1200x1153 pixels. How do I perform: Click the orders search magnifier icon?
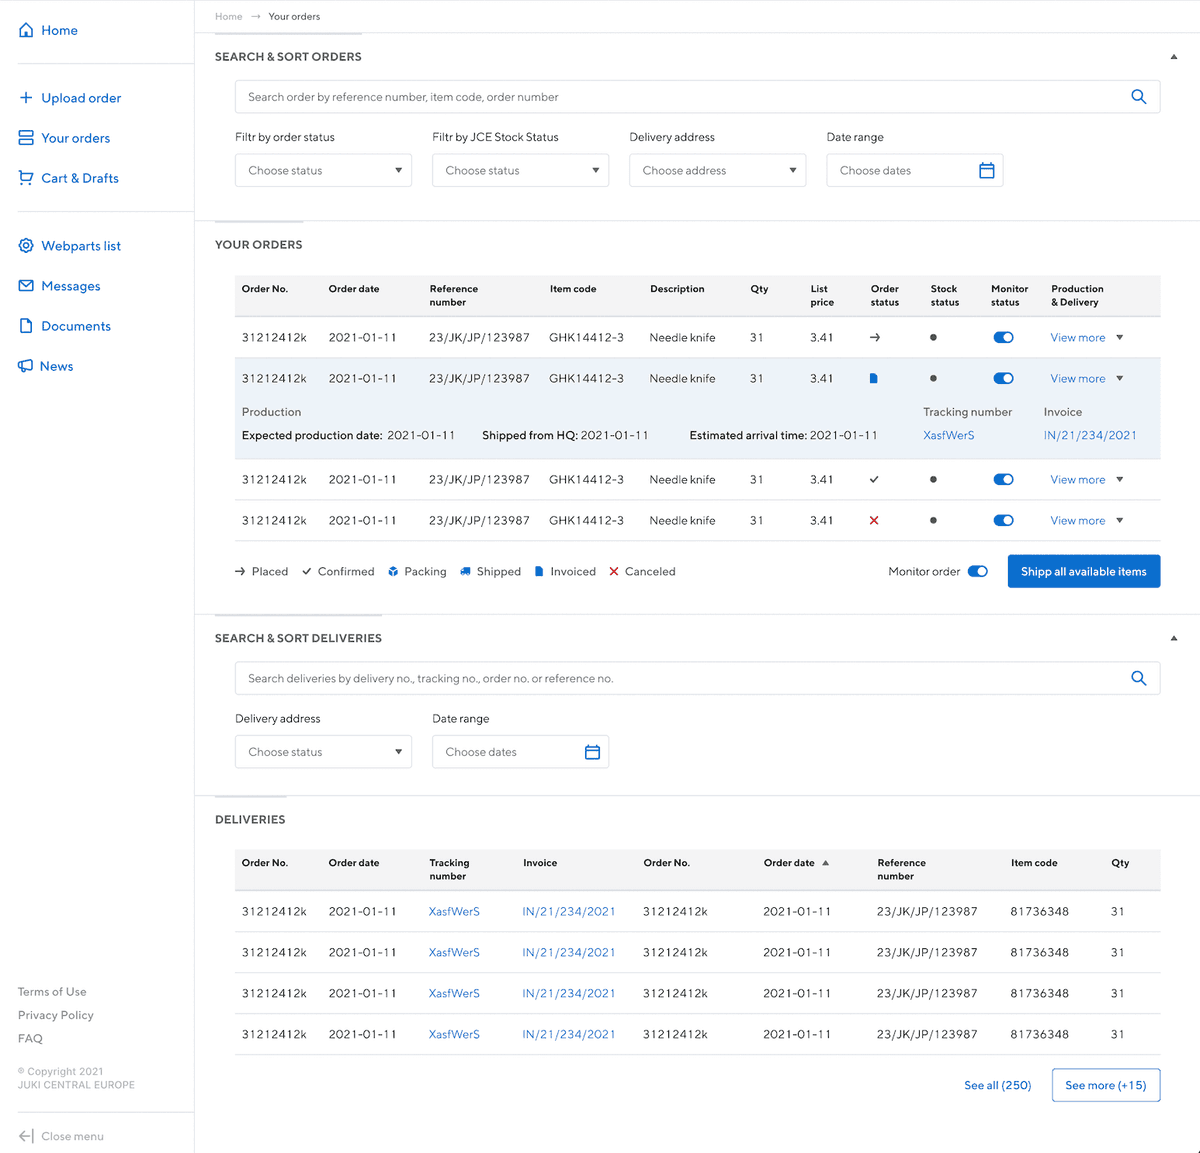point(1138,97)
